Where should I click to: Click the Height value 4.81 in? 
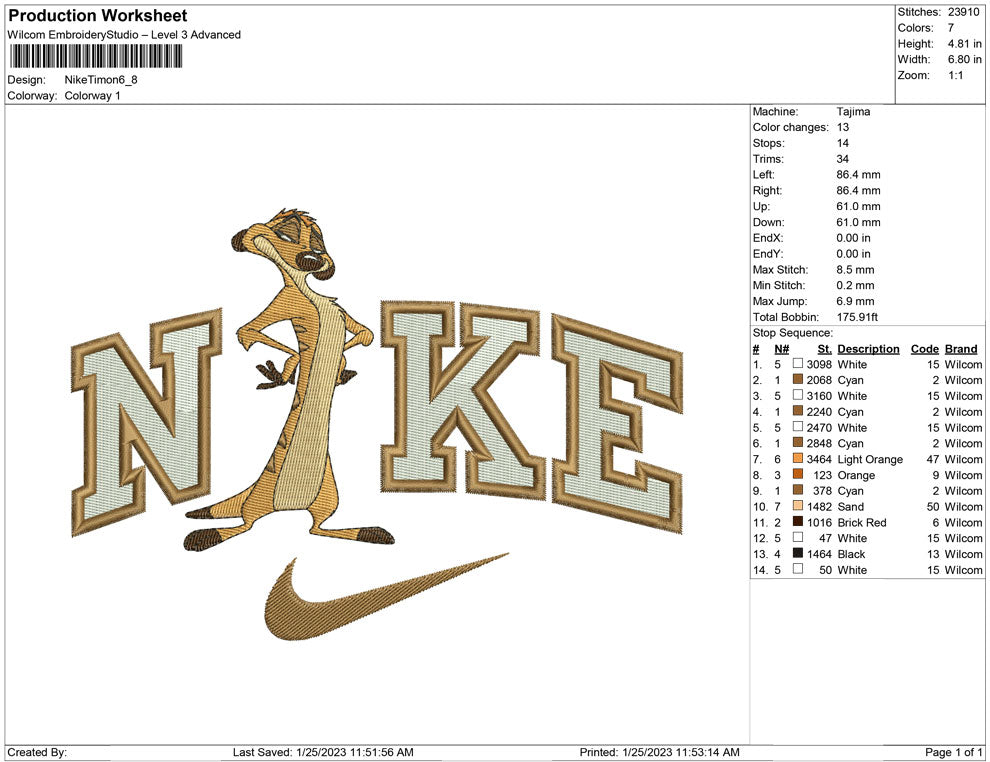pos(964,44)
